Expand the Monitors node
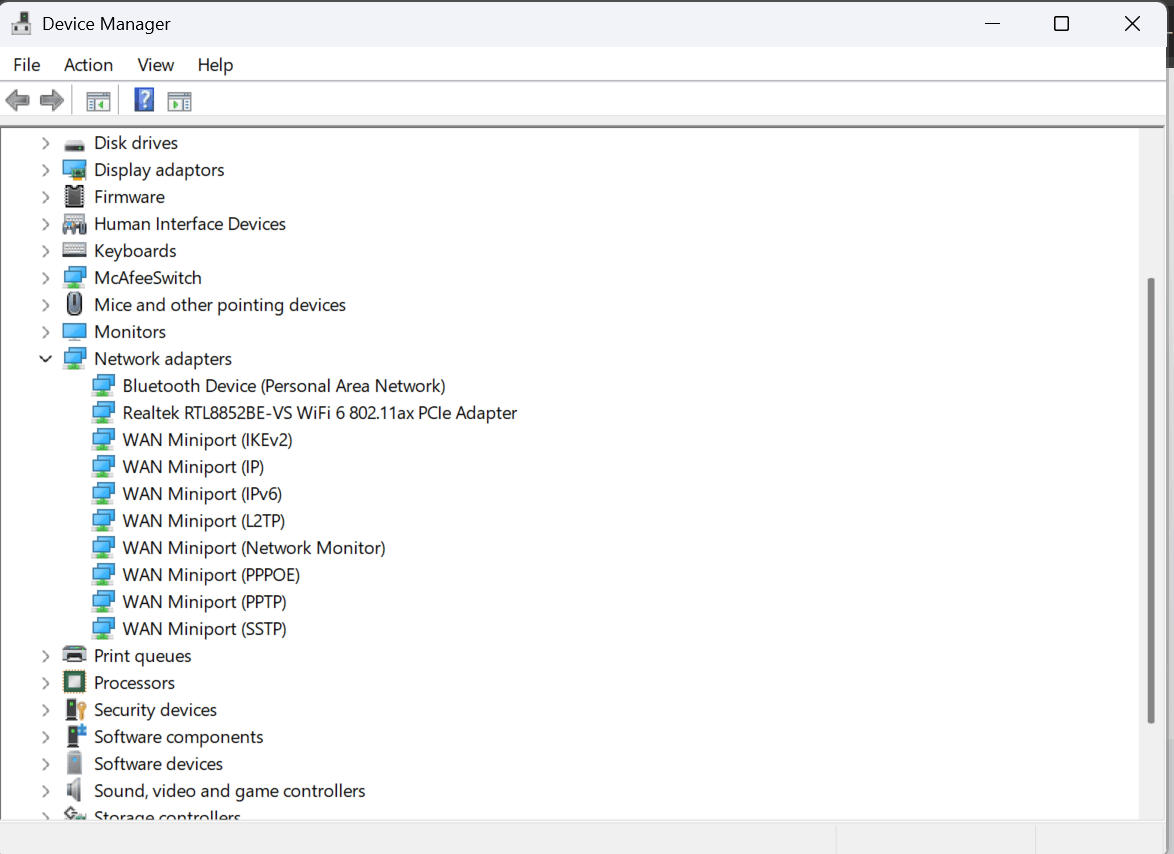Viewport: 1174px width, 854px height. click(46, 332)
